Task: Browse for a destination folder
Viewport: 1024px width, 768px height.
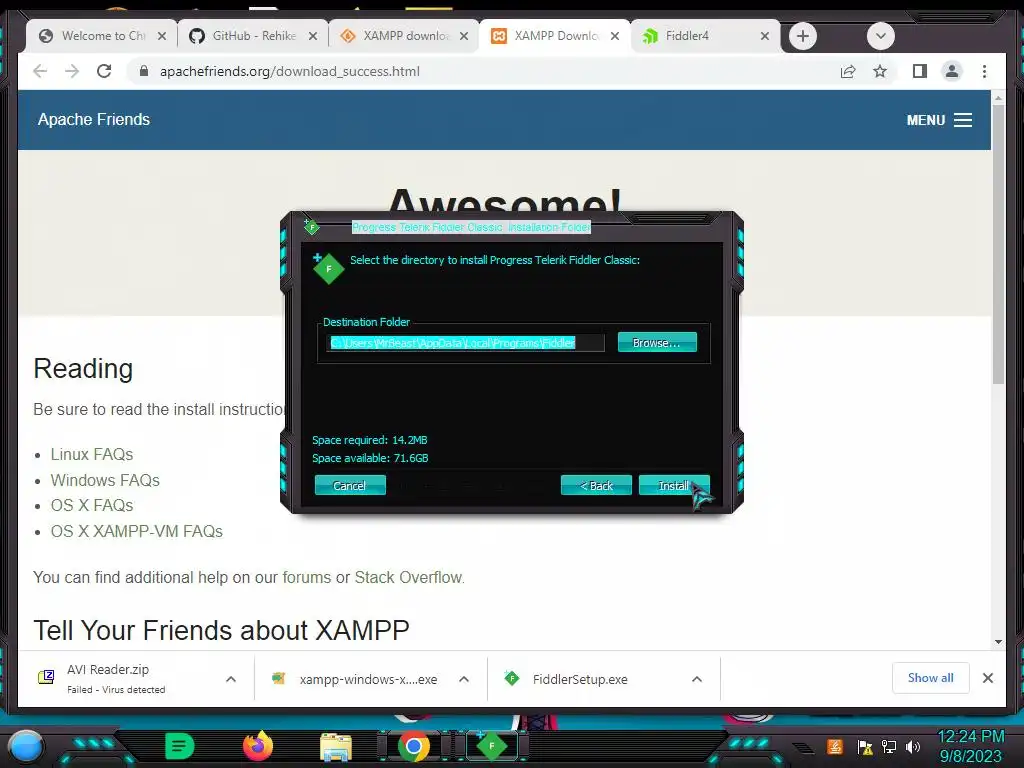Action: 657,342
